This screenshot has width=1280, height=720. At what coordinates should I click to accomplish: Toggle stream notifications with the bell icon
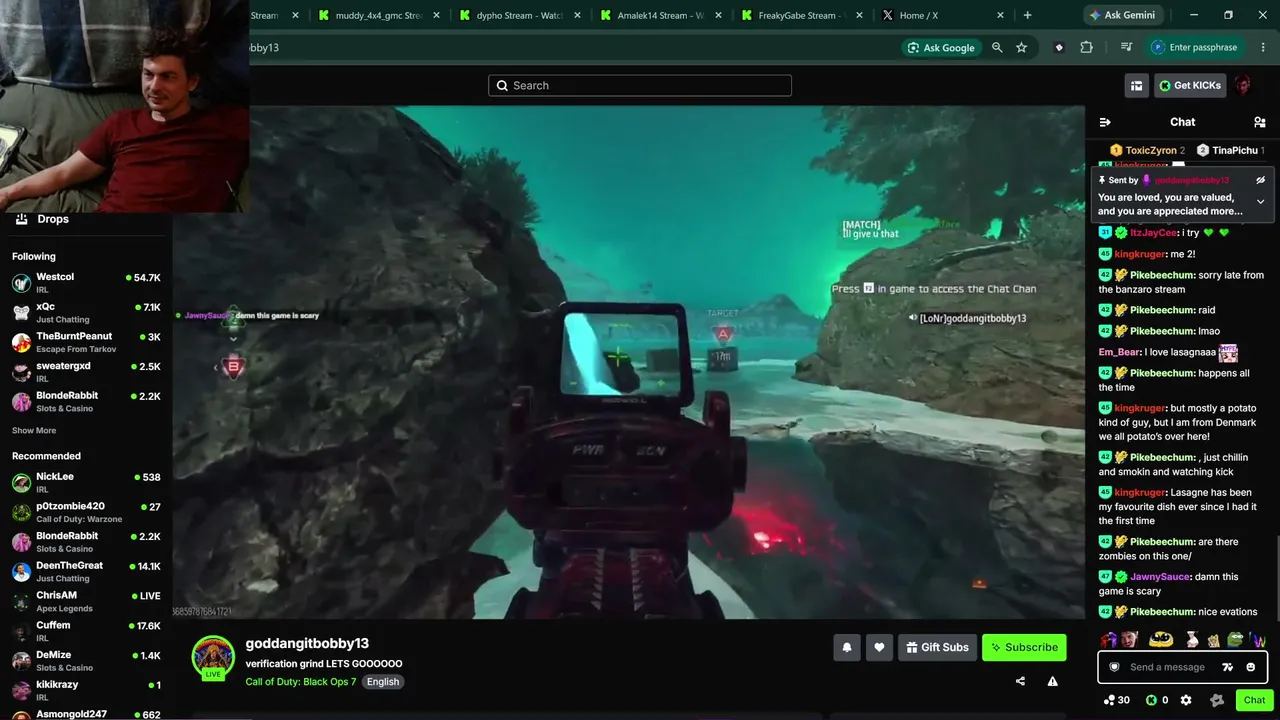coord(847,647)
